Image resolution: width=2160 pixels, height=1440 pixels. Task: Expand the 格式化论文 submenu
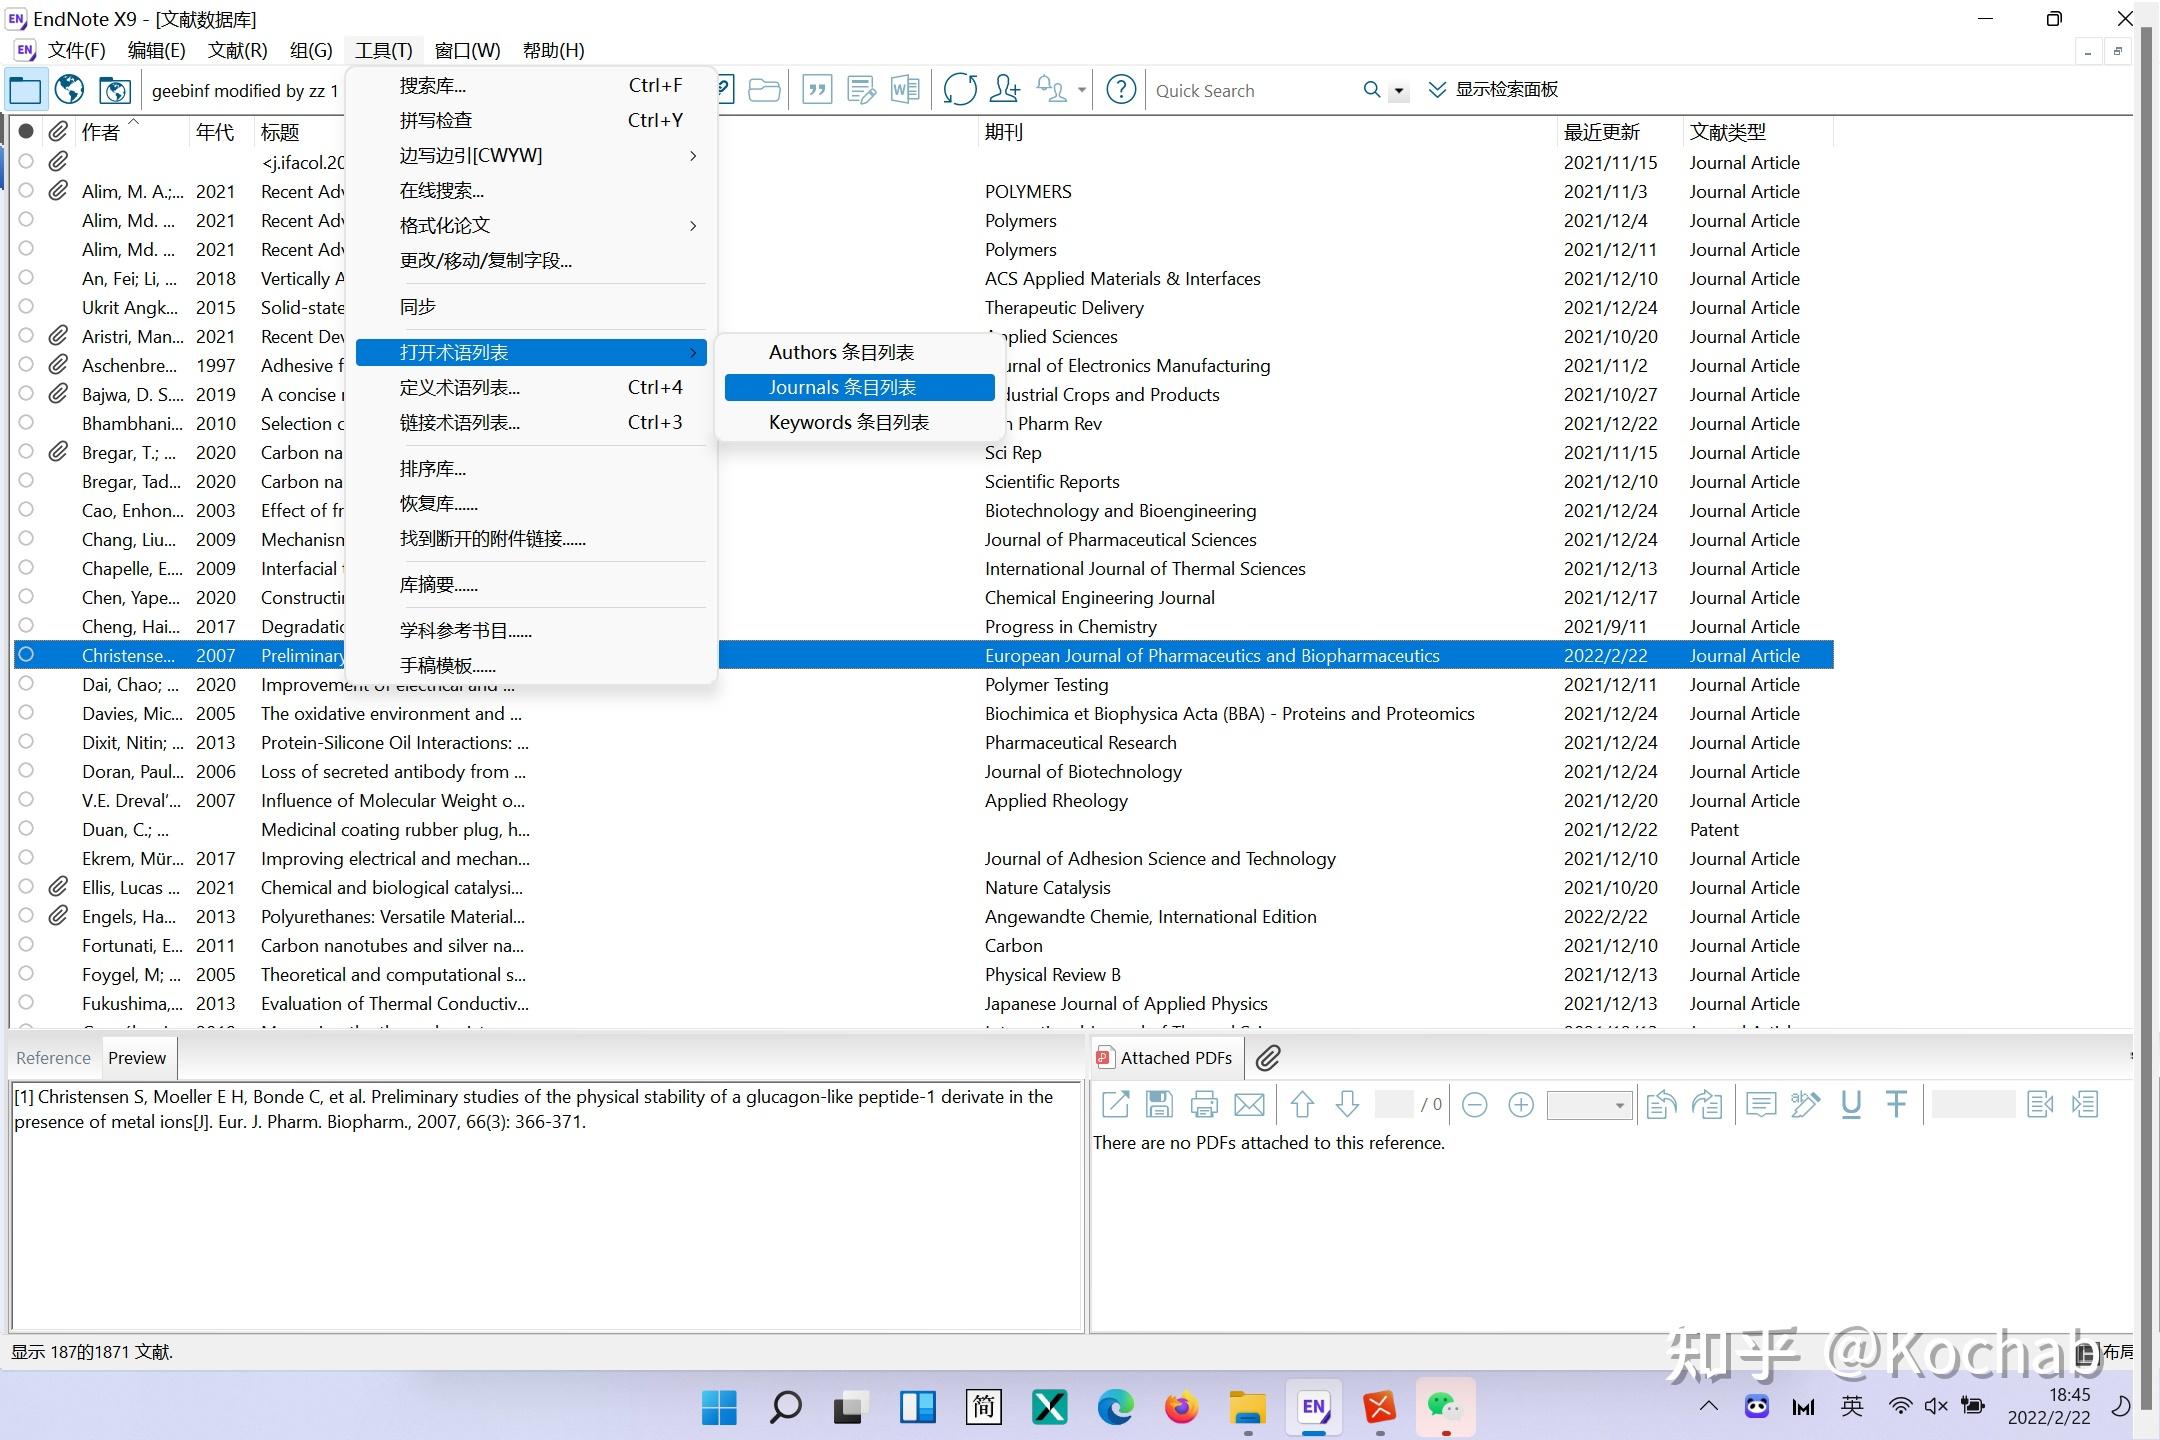click(x=531, y=225)
